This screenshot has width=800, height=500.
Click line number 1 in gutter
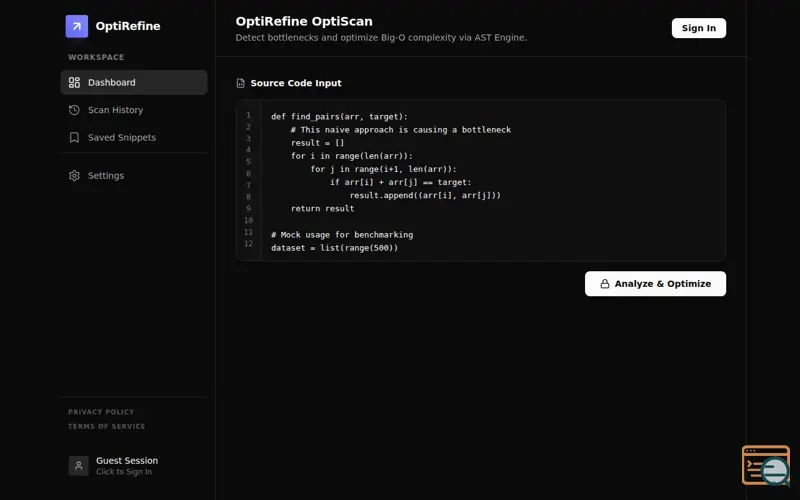[248, 115]
